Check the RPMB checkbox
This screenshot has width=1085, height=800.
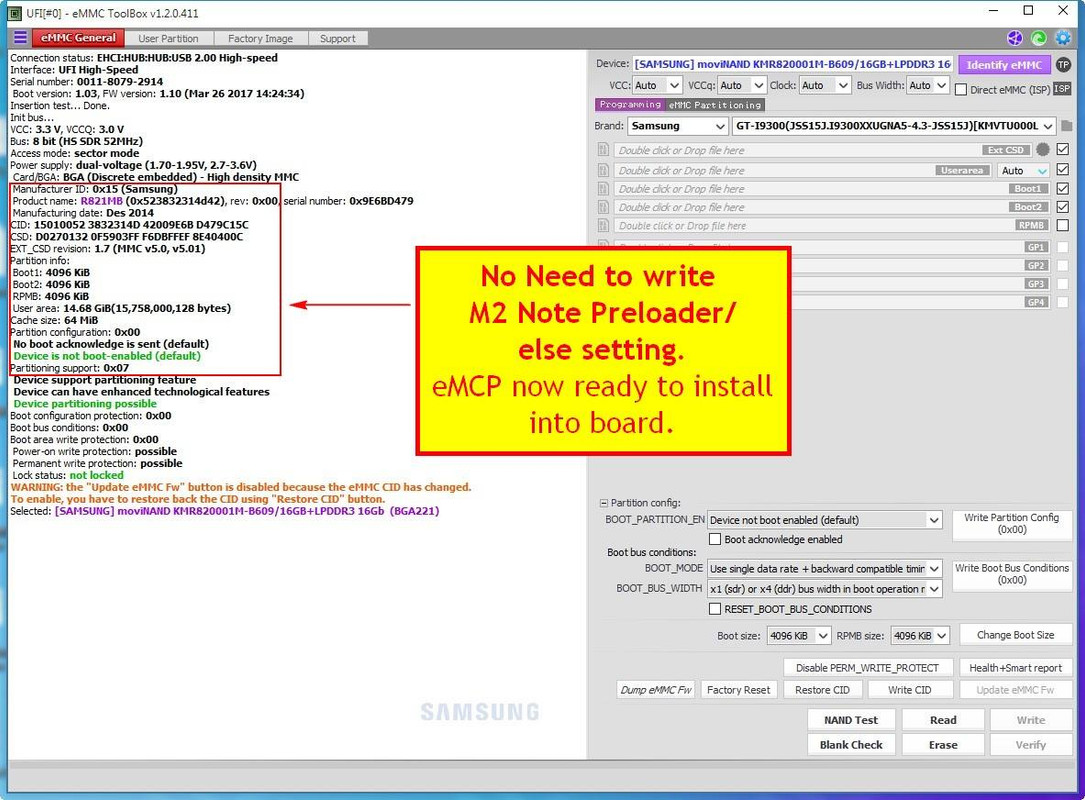pos(1063,225)
